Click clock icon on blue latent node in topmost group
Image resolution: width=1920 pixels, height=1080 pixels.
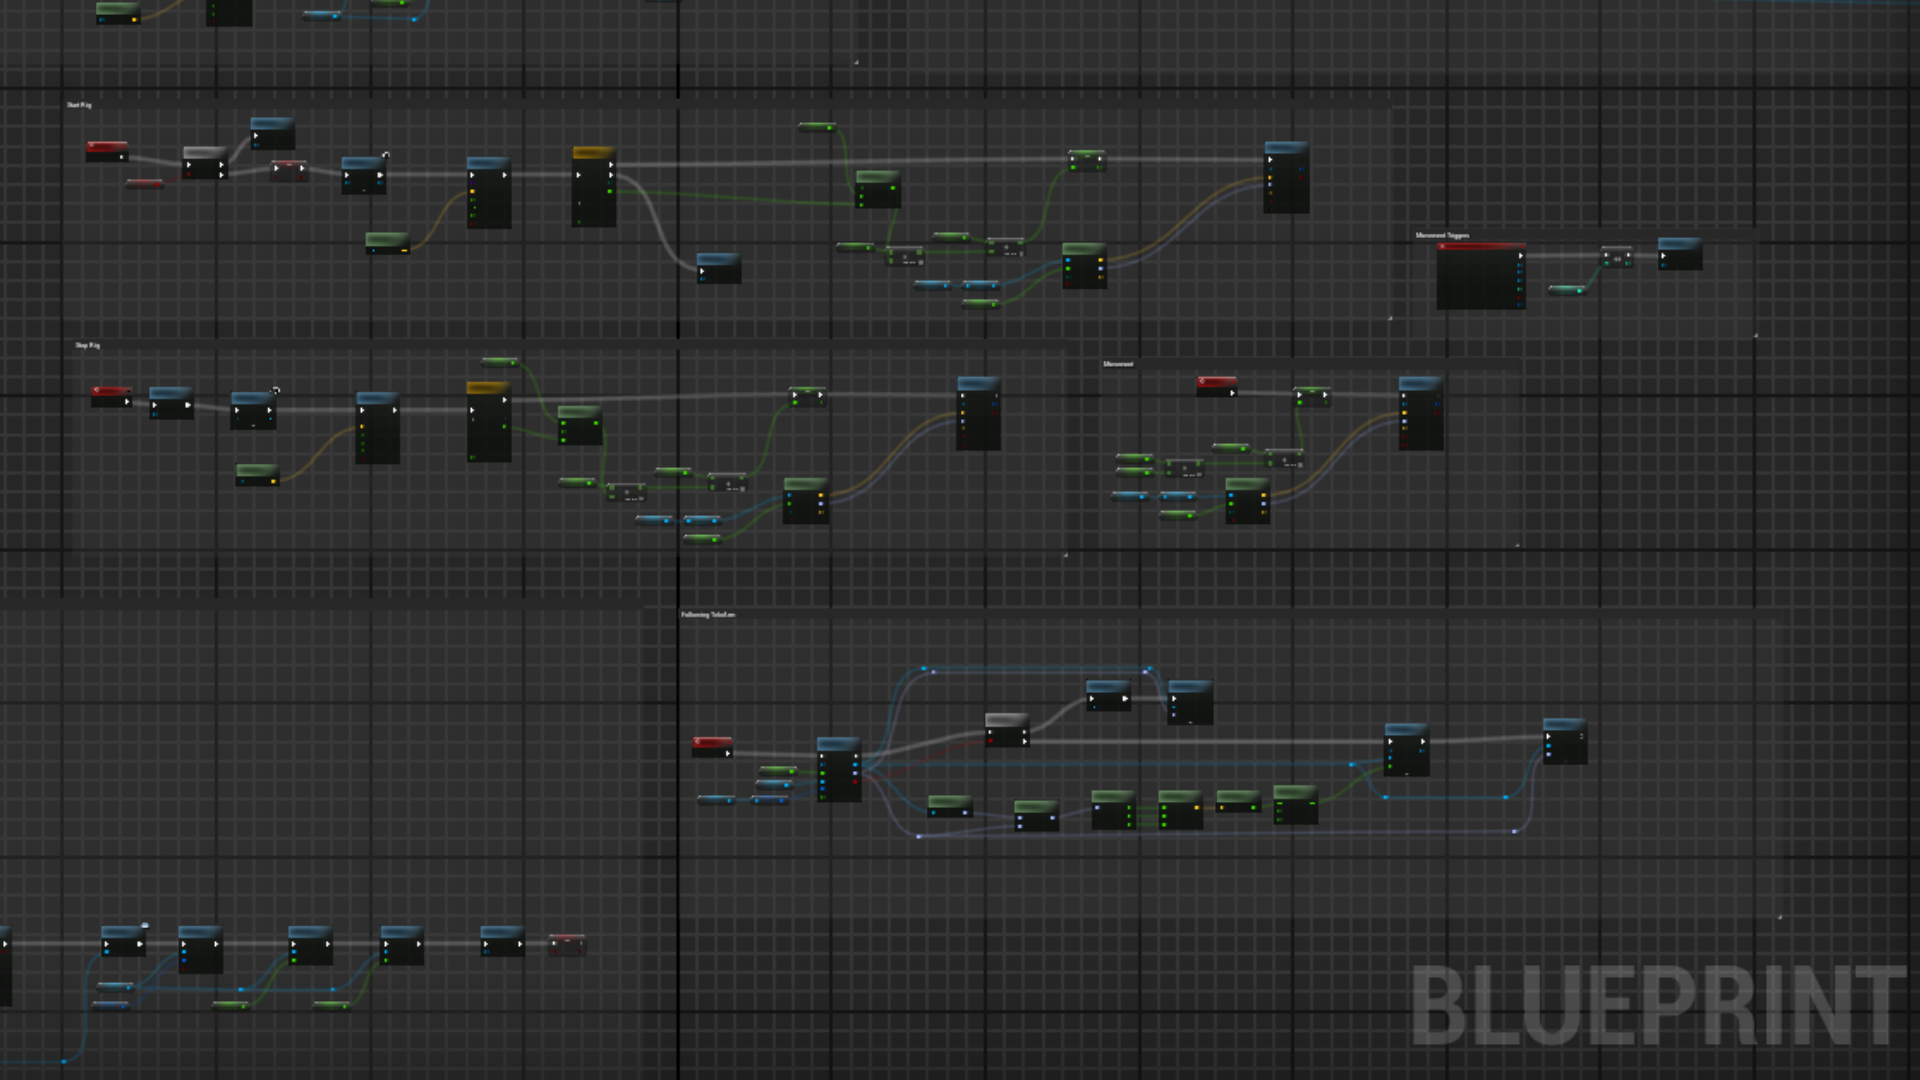click(x=385, y=155)
